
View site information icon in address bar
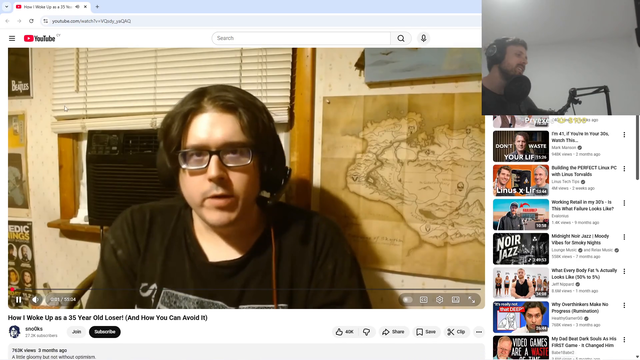point(46,21)
